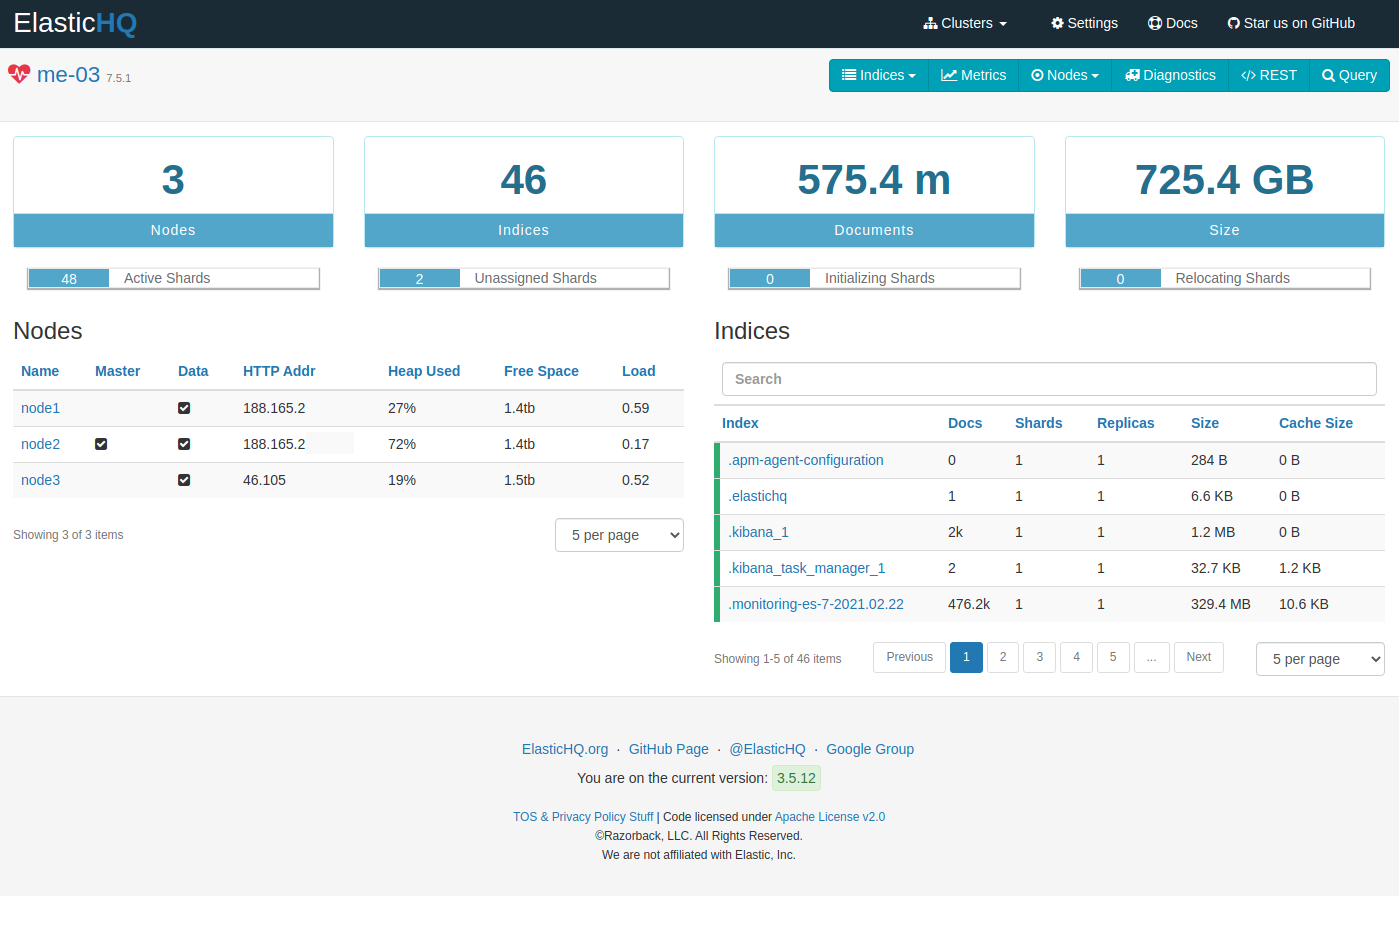Image resolution: width=1399 pixels, height=943 pixels.
Task: Sort indices by Size column
Action: (x=1205, y=423)
